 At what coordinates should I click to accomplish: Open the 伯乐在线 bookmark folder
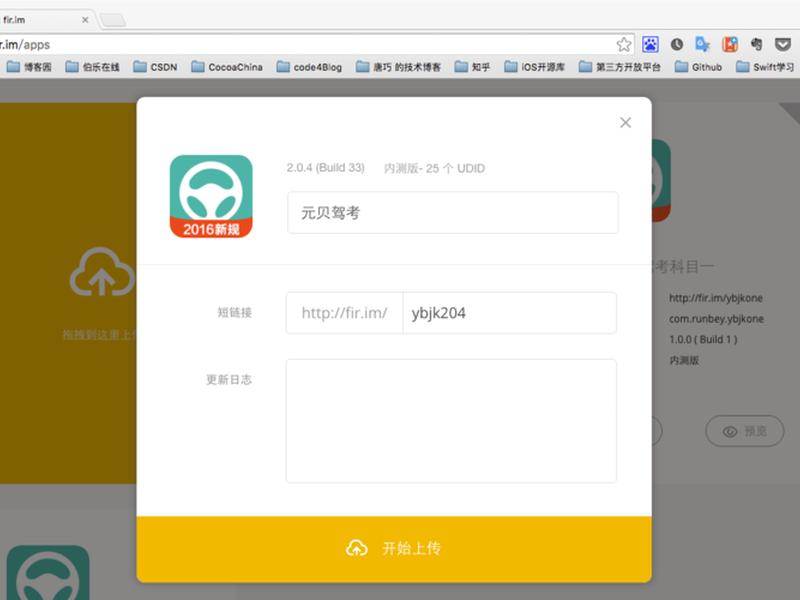click(92, 67)
